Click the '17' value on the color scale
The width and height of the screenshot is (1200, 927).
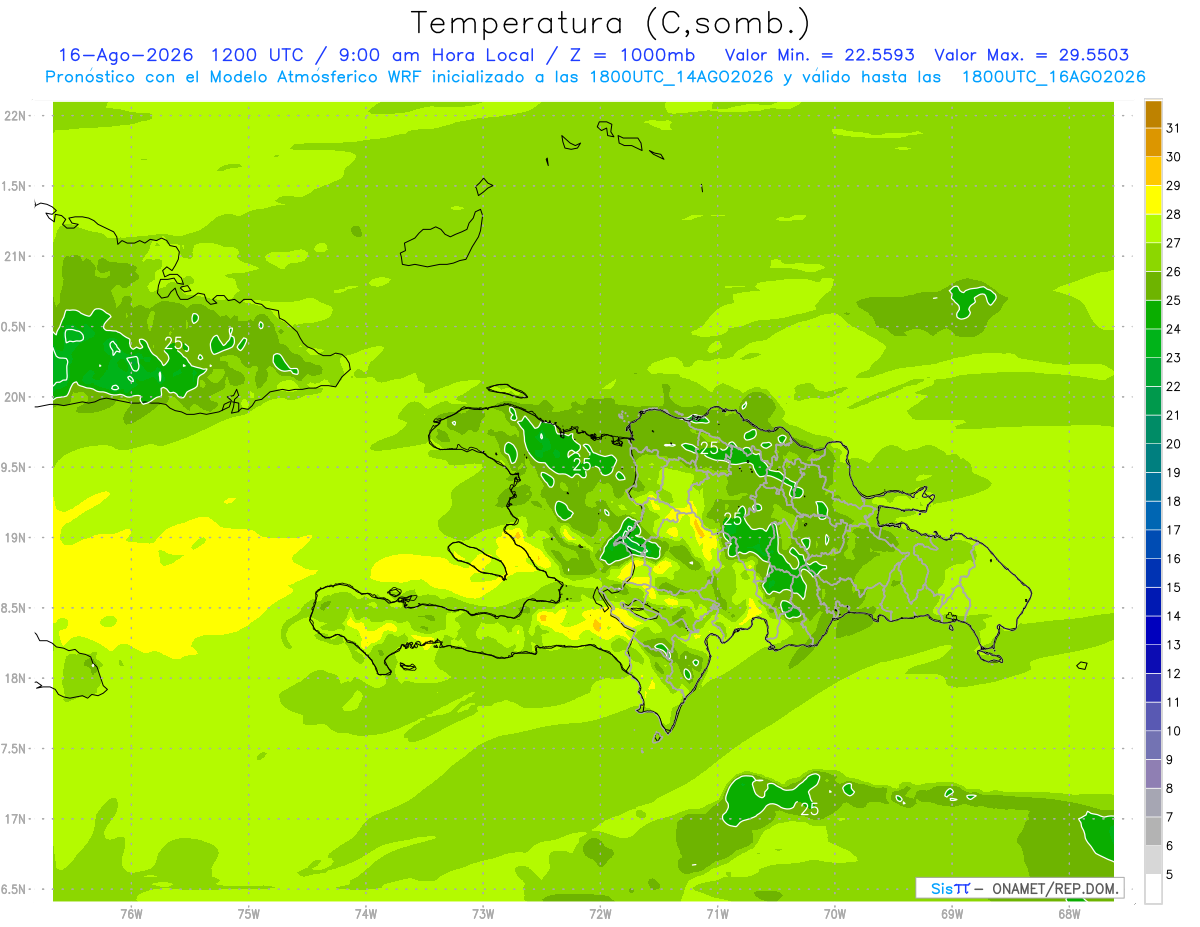[x=1174, y=530]
